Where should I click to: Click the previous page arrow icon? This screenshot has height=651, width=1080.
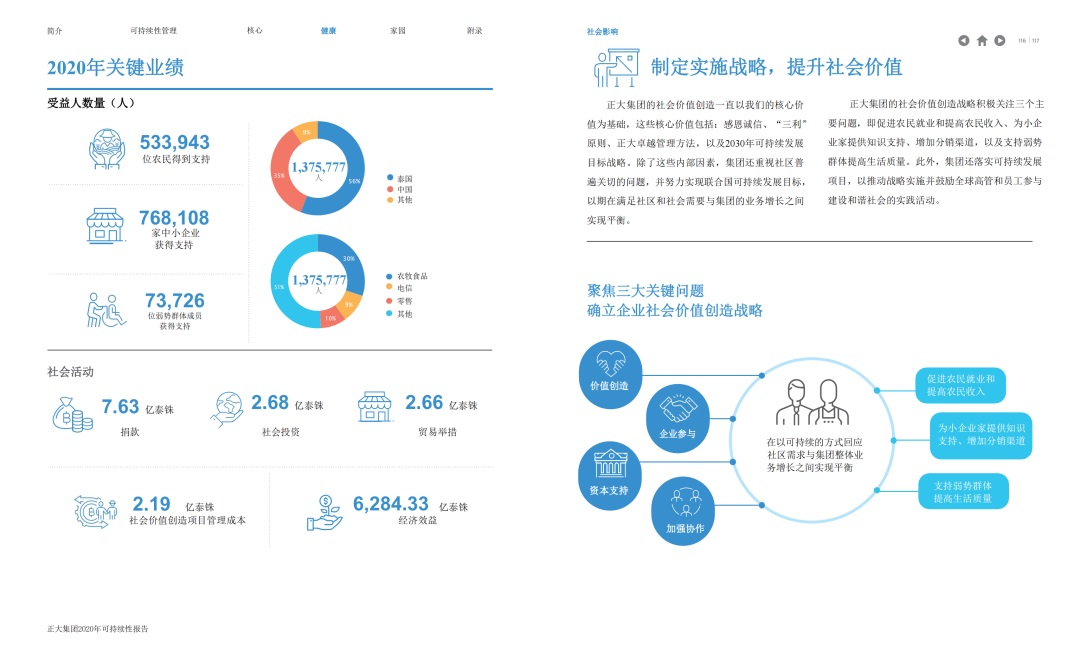pos(963,41)
